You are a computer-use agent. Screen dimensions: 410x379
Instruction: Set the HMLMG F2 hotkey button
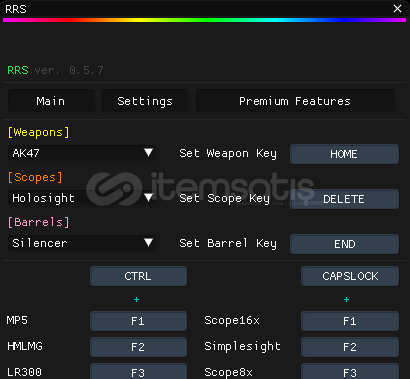coord(138,347)
